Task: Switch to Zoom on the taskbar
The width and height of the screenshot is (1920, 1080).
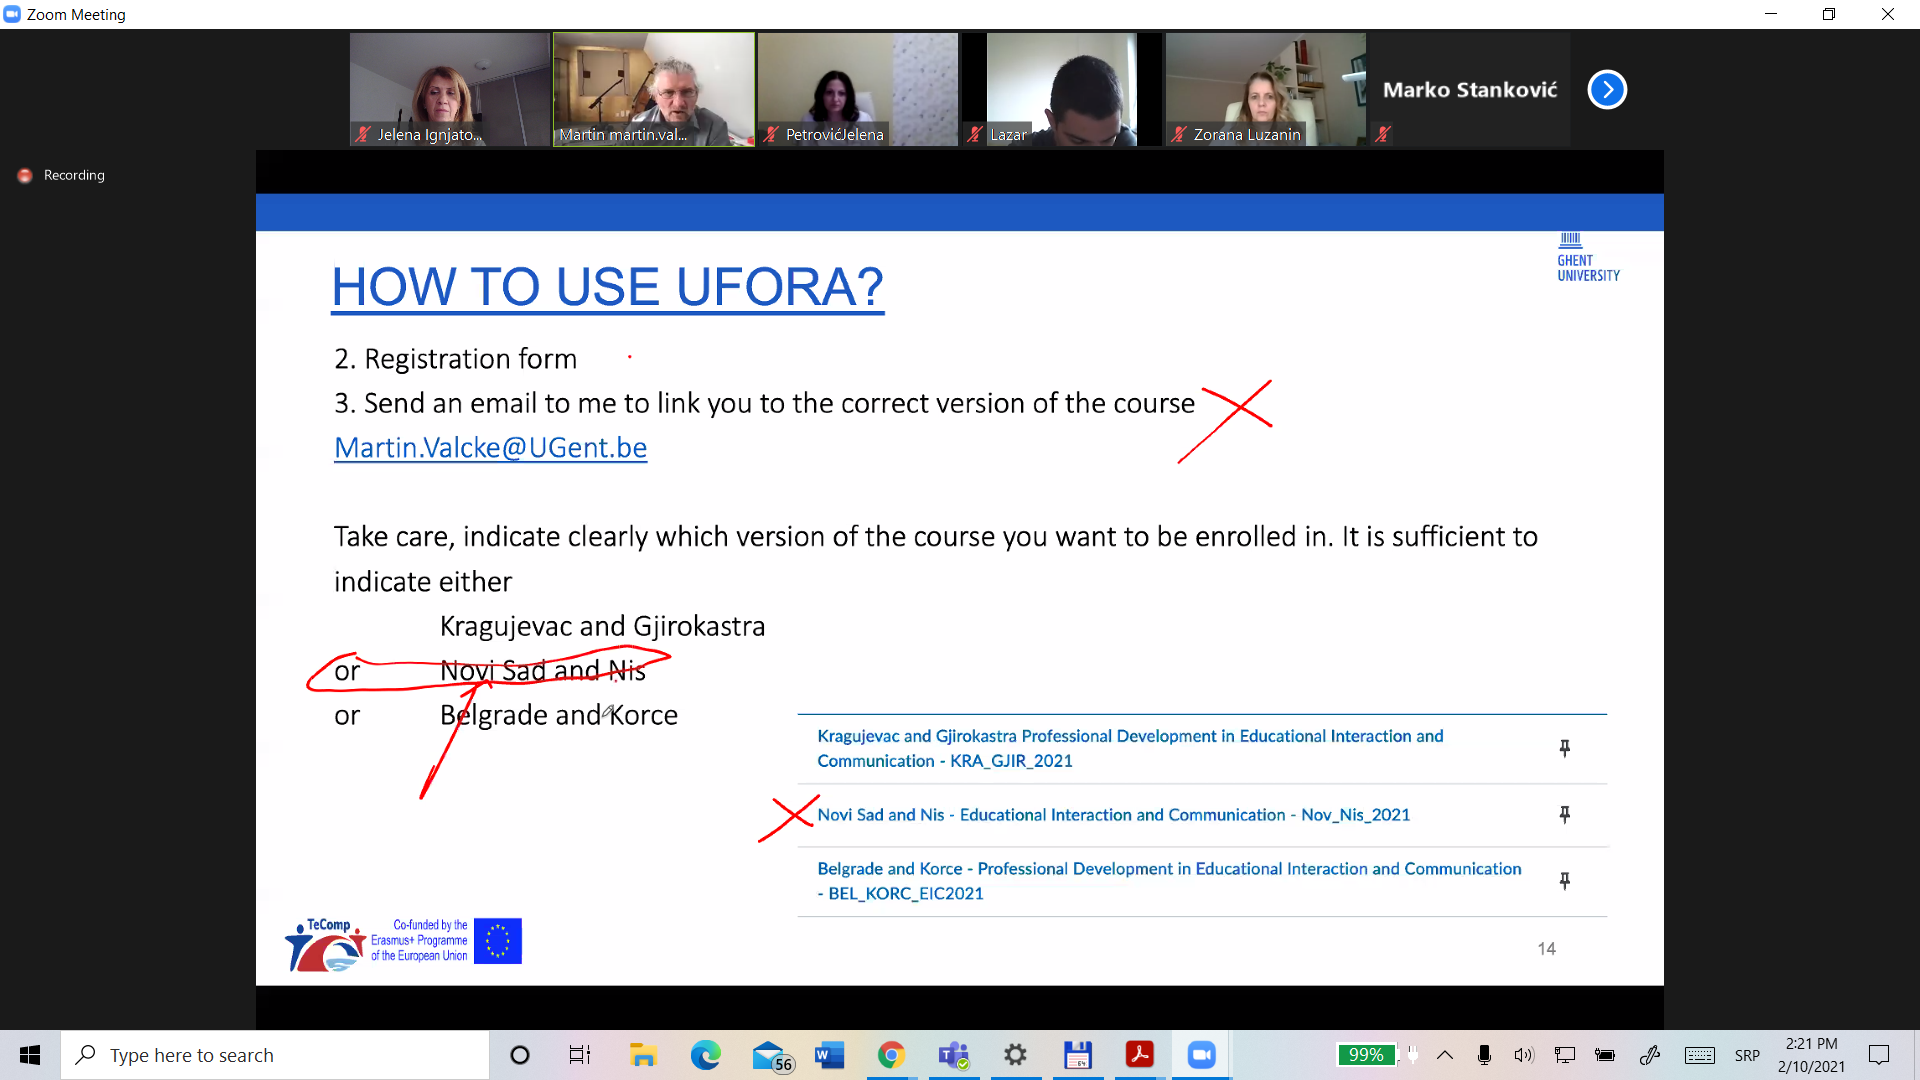Action: tap(1201, 1055)
